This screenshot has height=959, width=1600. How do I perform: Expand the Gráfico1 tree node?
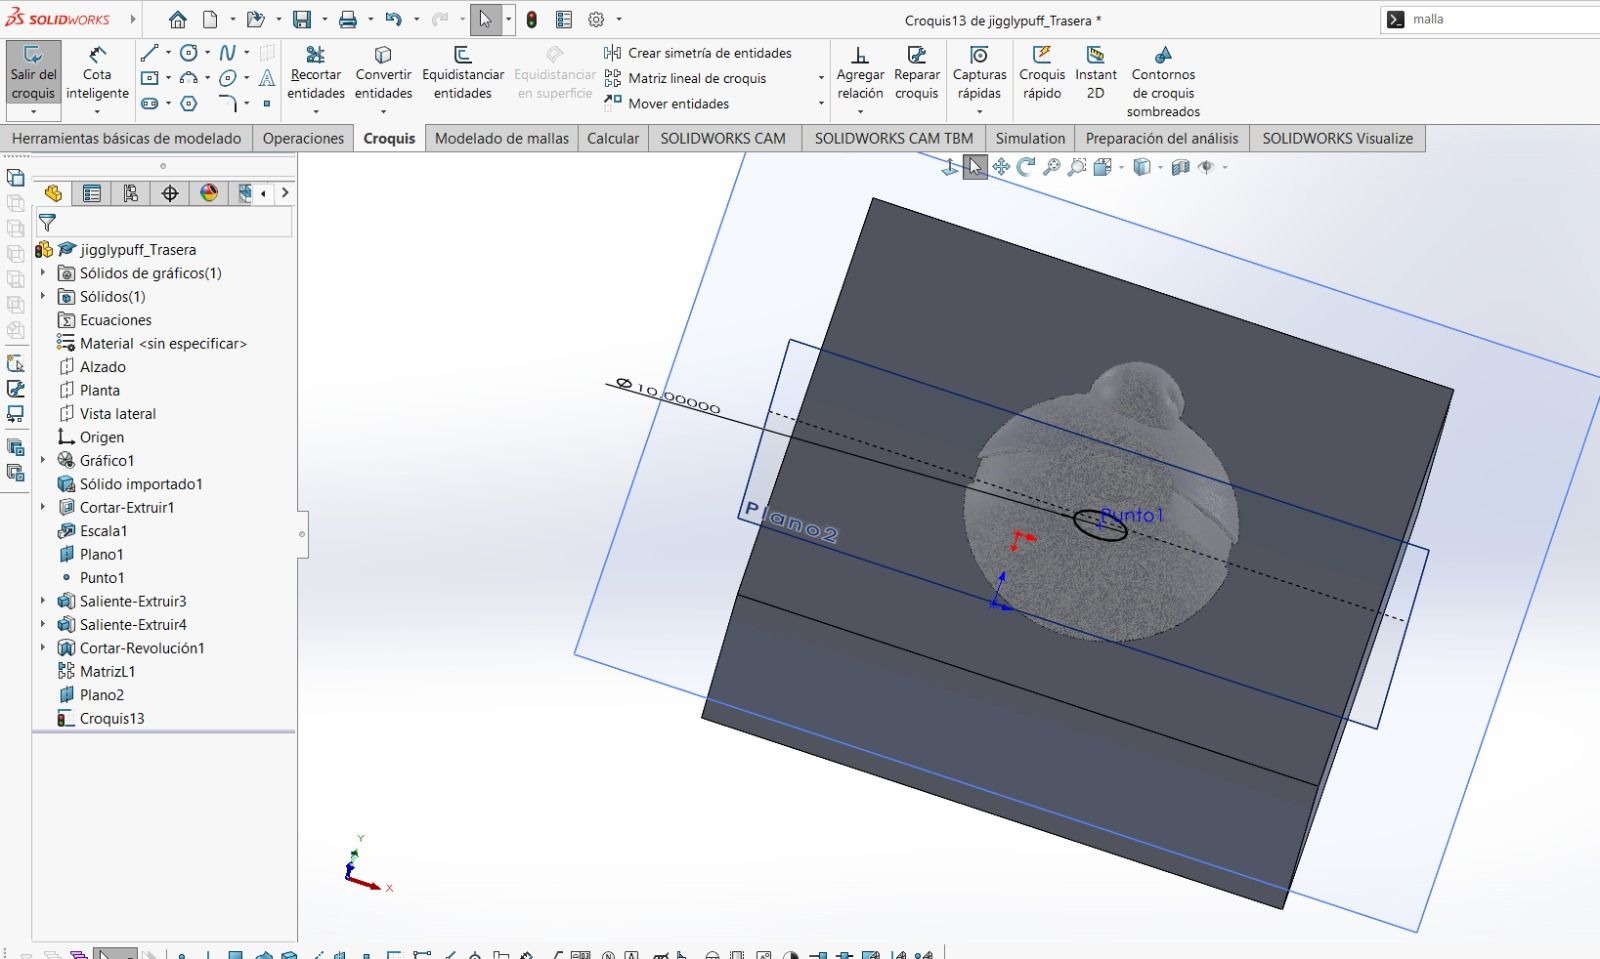pos(43,460)
